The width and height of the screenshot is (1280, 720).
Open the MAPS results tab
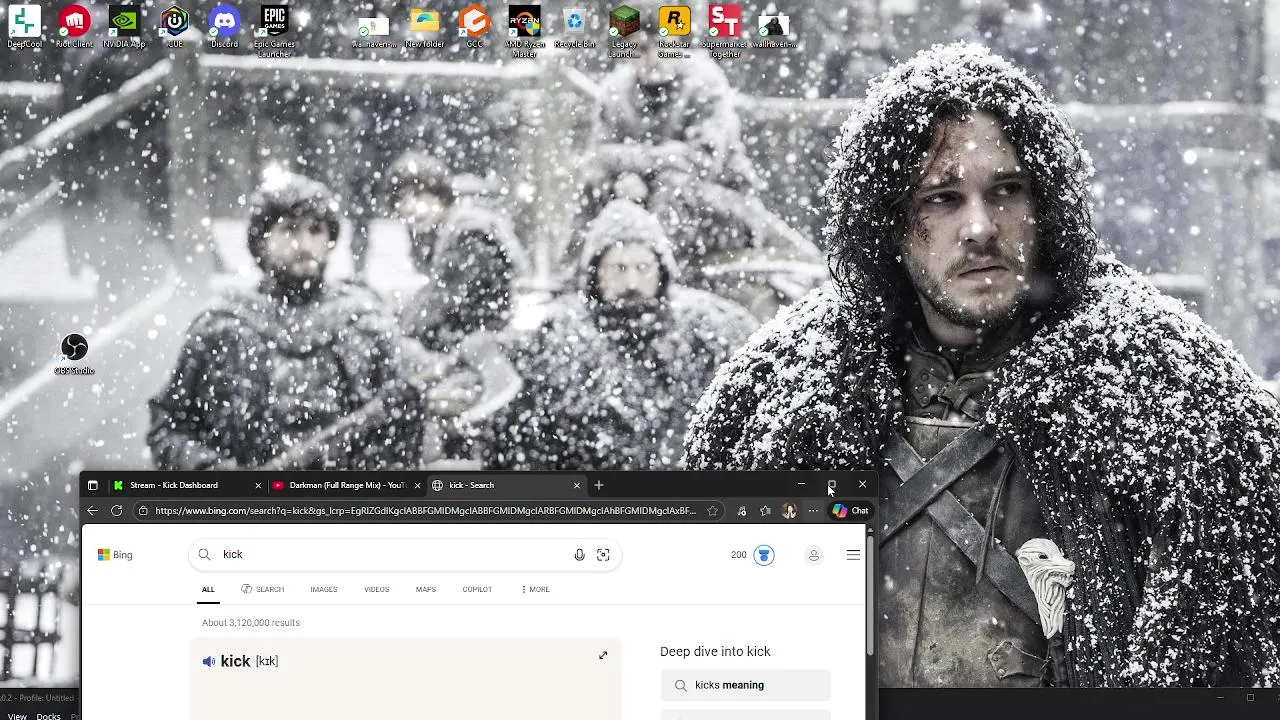[426, 589]
